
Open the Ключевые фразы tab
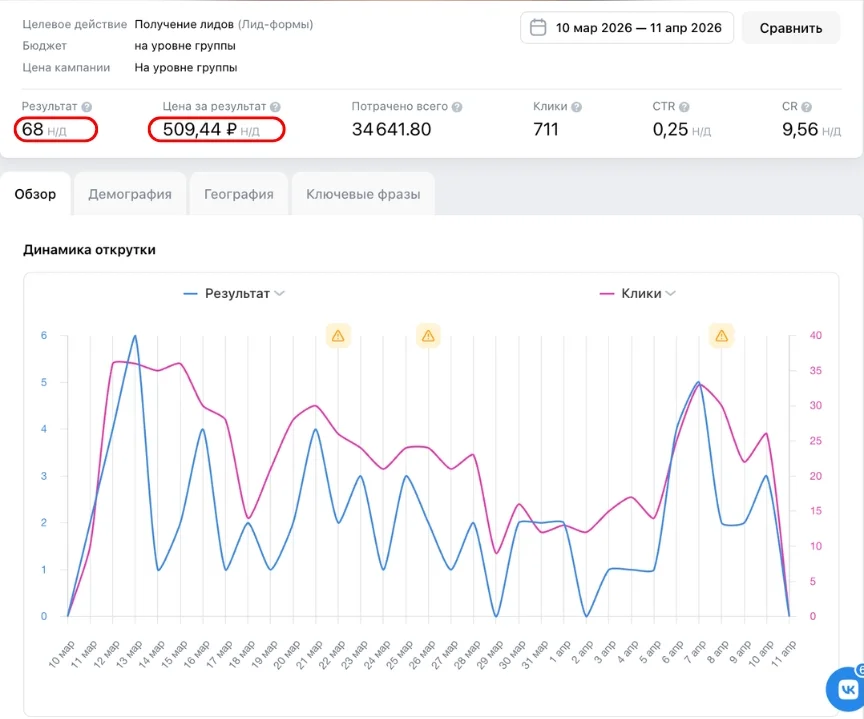pyautogui.click(x=363, y=194)
